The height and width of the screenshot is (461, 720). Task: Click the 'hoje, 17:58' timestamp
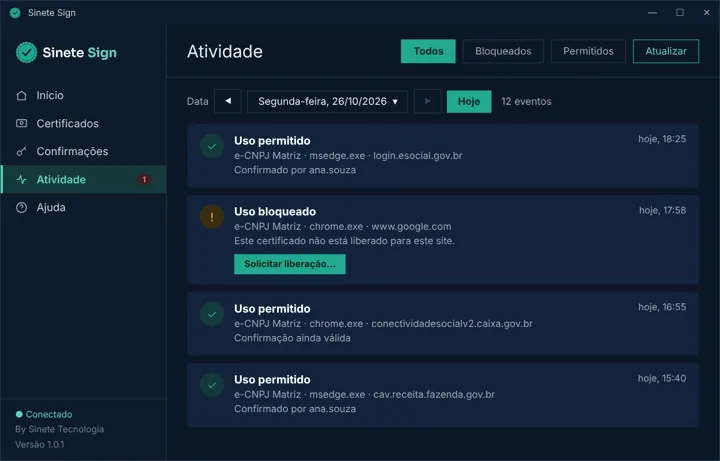click(663, 210)
